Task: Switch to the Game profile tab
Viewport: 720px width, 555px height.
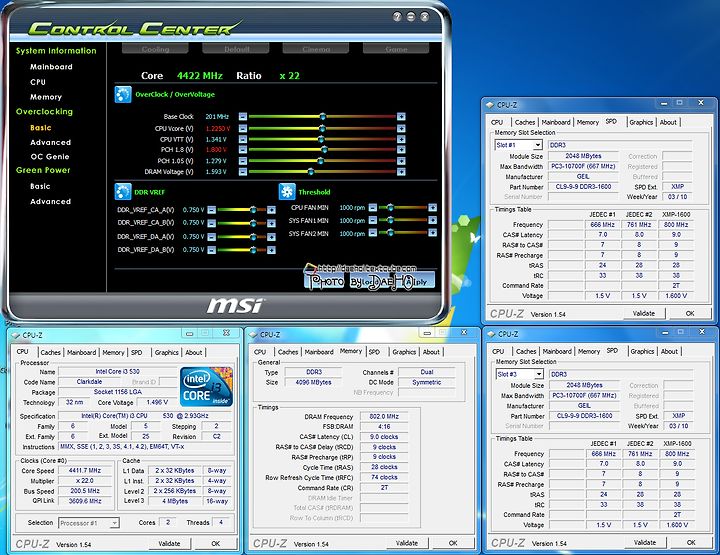Action: coord(396,48)
